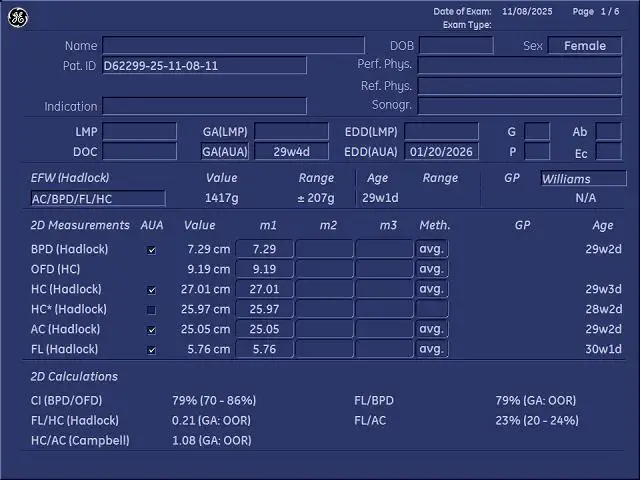Select avg. method for AC (Hadlock)
640x480 pixels.
432,329
